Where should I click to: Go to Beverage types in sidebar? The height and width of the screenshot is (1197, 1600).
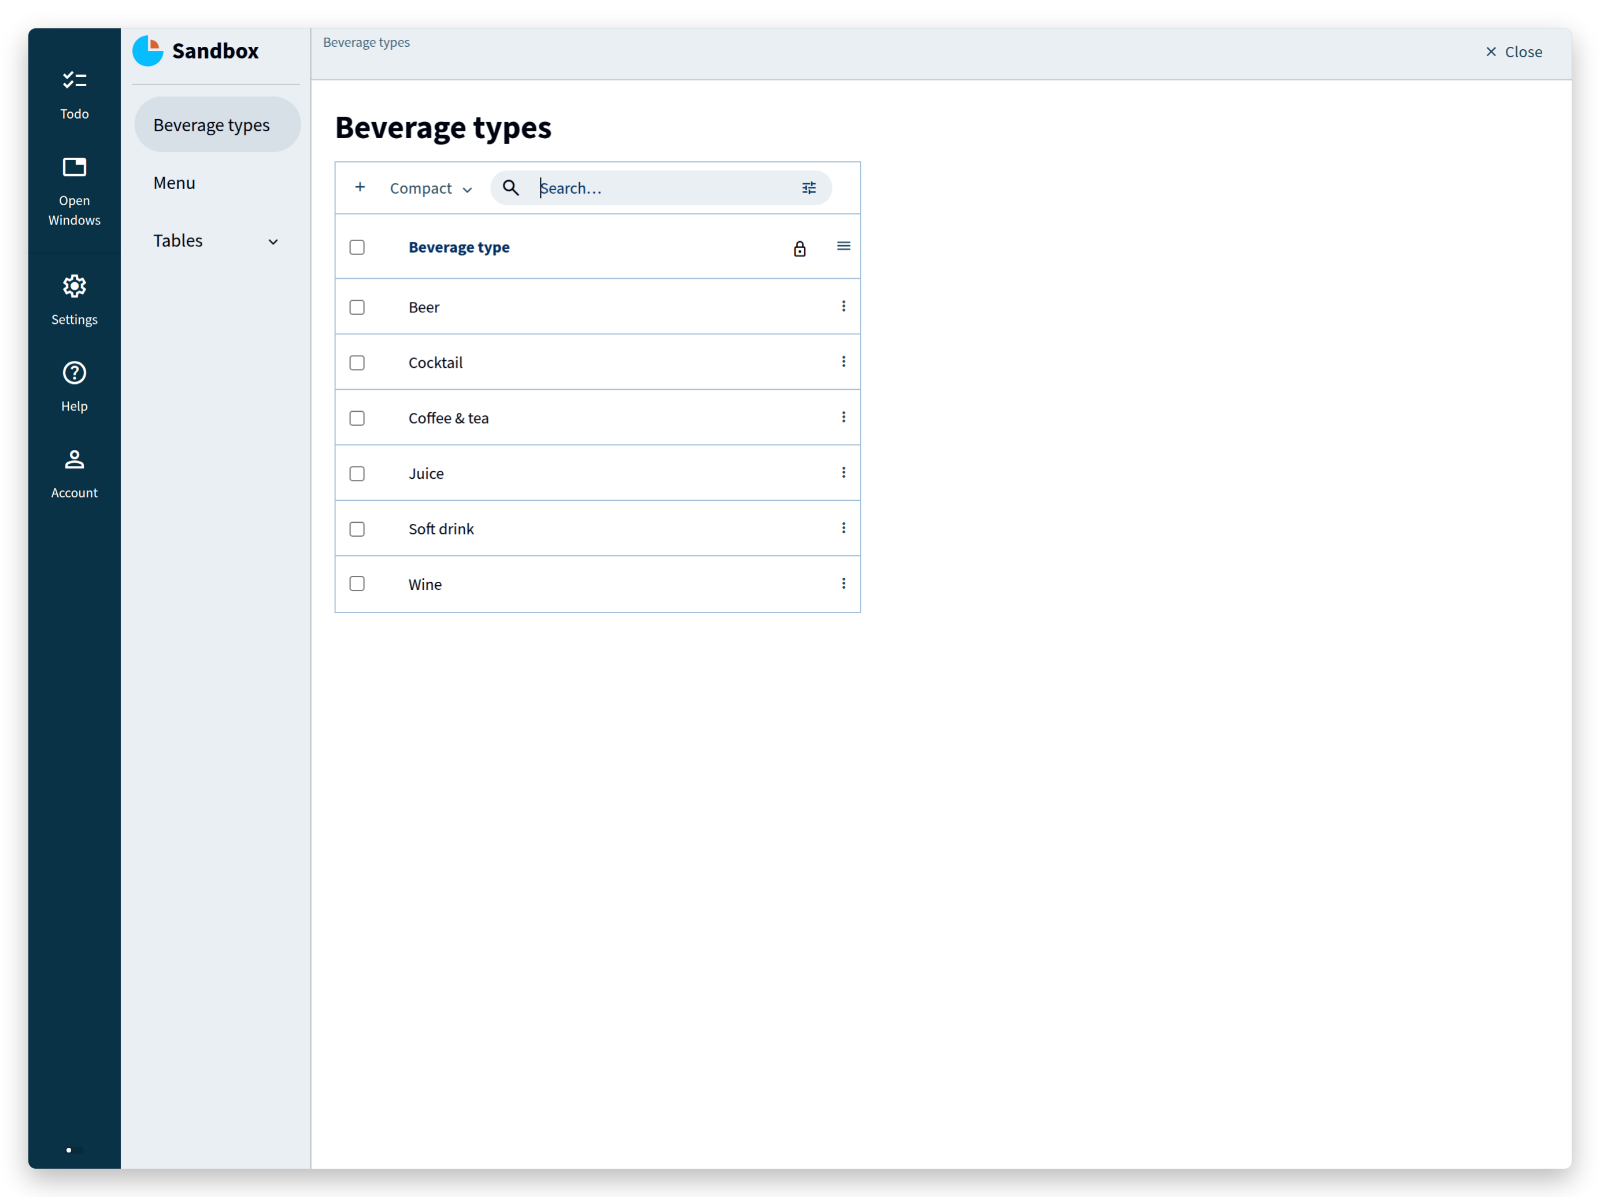[217, 125]
